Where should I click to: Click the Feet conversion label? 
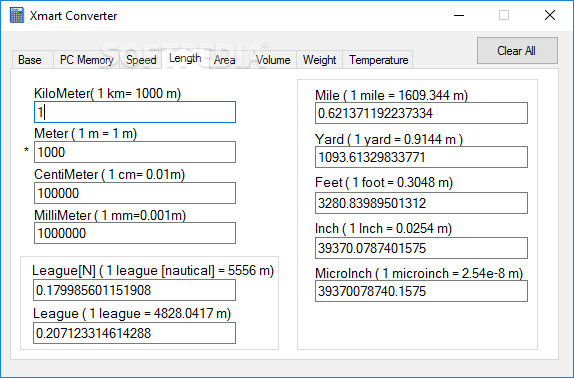384,182
